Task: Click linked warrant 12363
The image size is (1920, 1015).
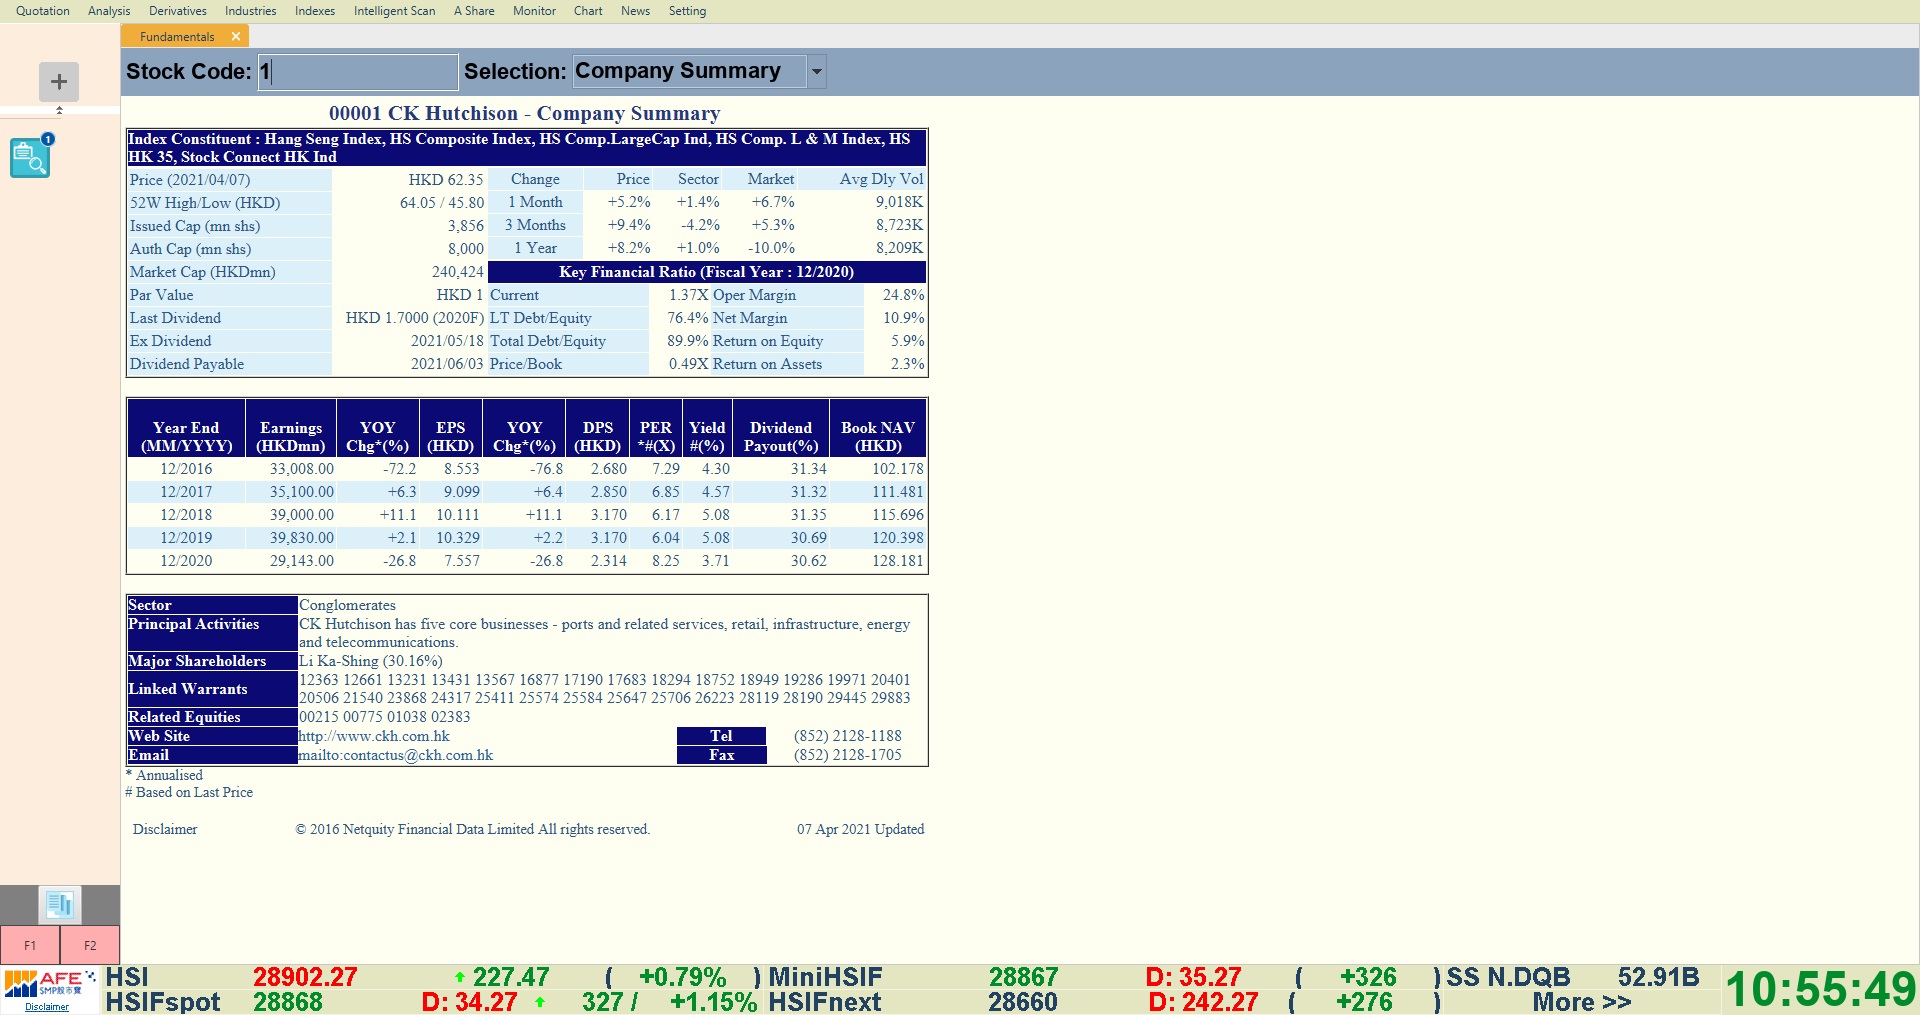Action: pyautogui.click(x=319, y=680)
